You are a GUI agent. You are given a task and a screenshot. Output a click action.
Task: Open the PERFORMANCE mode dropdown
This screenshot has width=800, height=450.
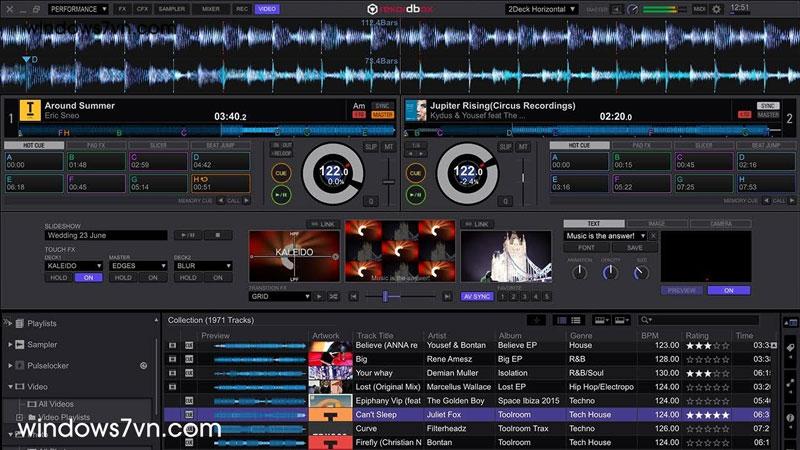[78, 9]
